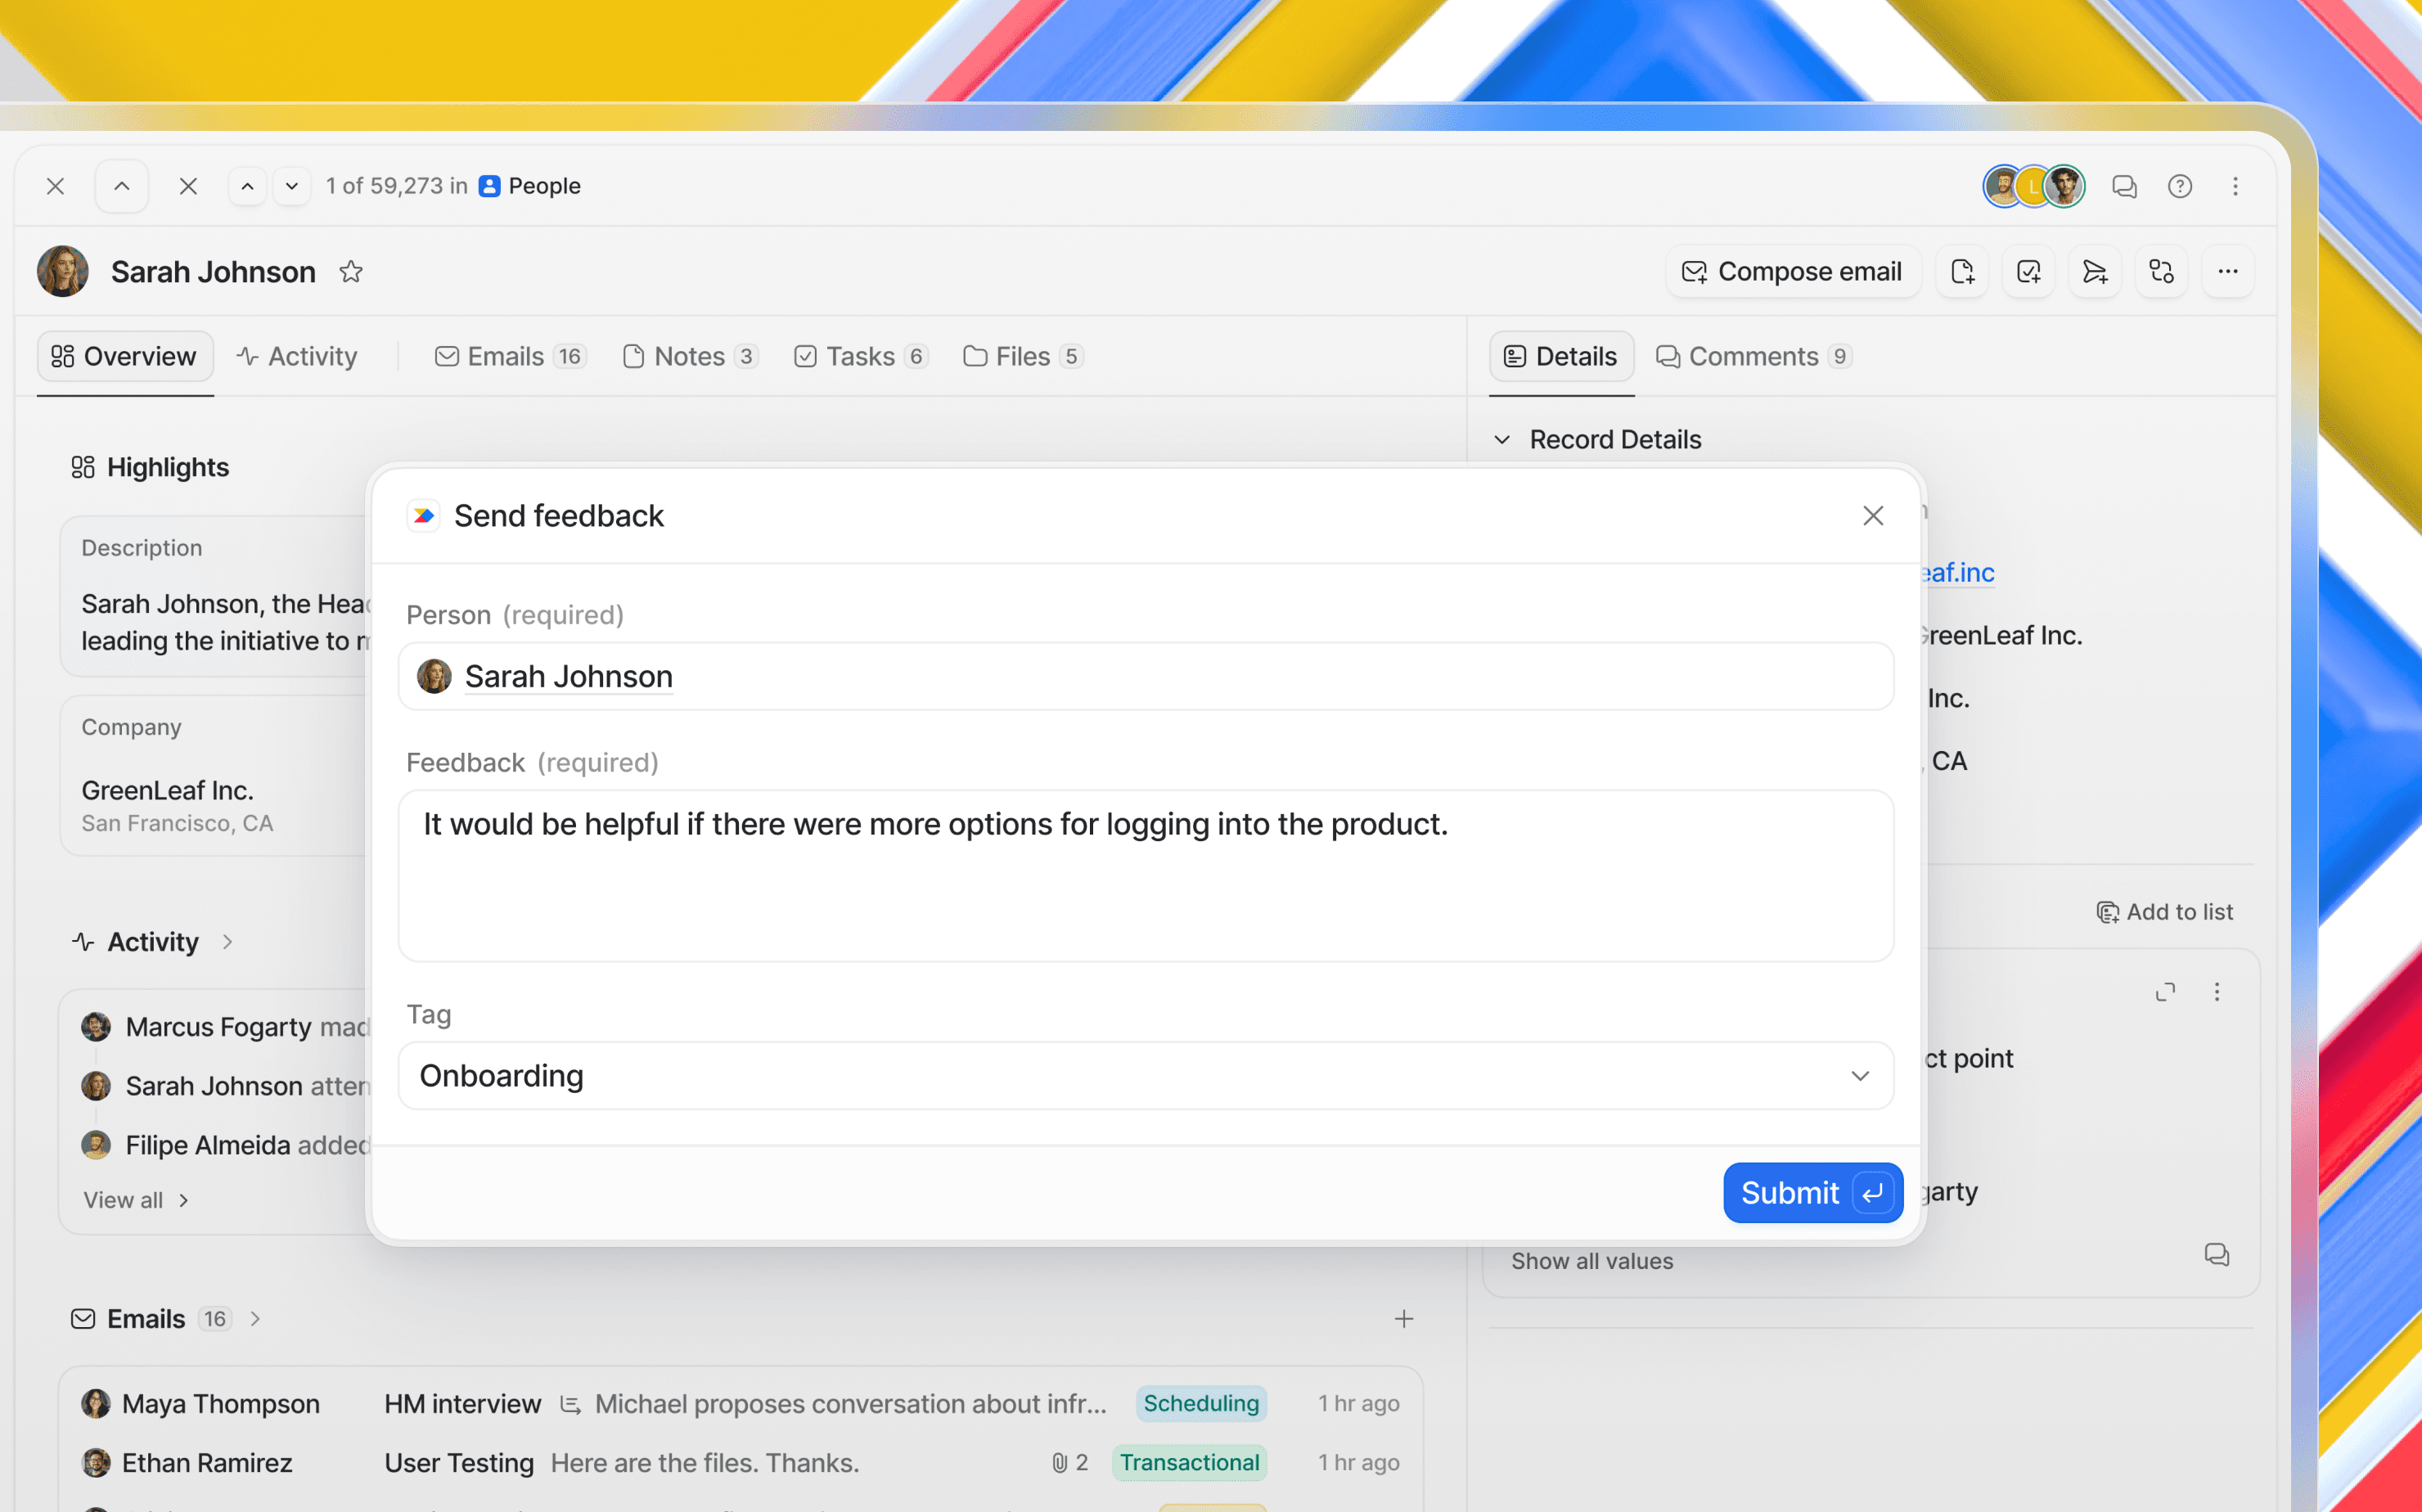Click the workflow icon in header

coord(2161,272)
